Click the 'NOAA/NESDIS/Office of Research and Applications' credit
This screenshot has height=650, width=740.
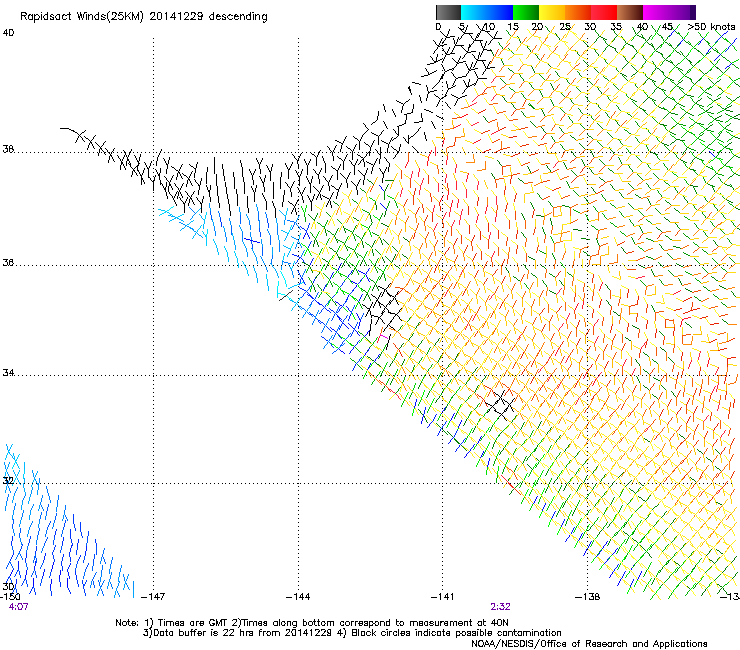pyautogui.click(x=589, y=643)
